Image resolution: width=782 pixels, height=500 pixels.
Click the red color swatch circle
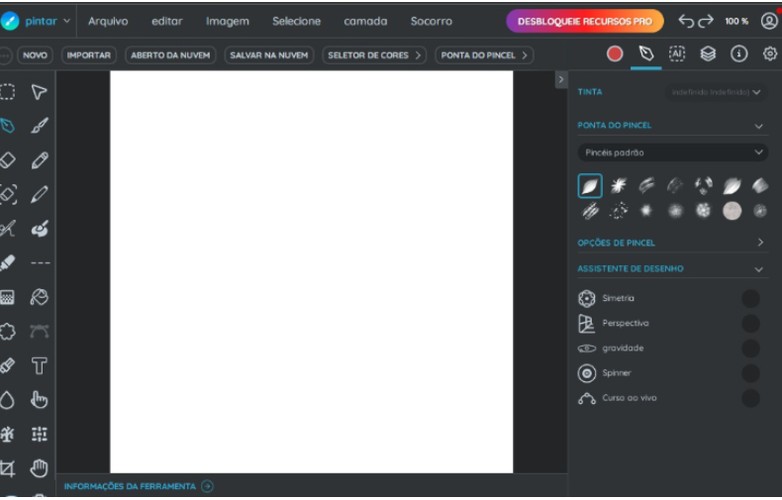pos(614,53)
